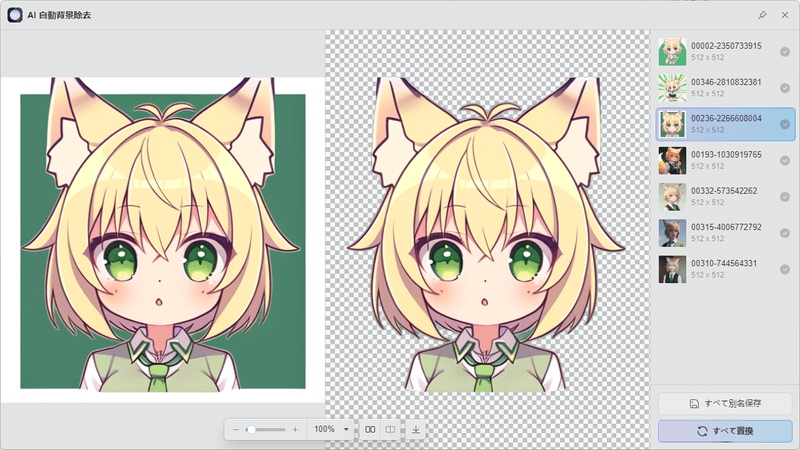This screenshot has height=450, width=800.
Task: Open the 100% zoom level dropdown
Action: coord(346,429)
